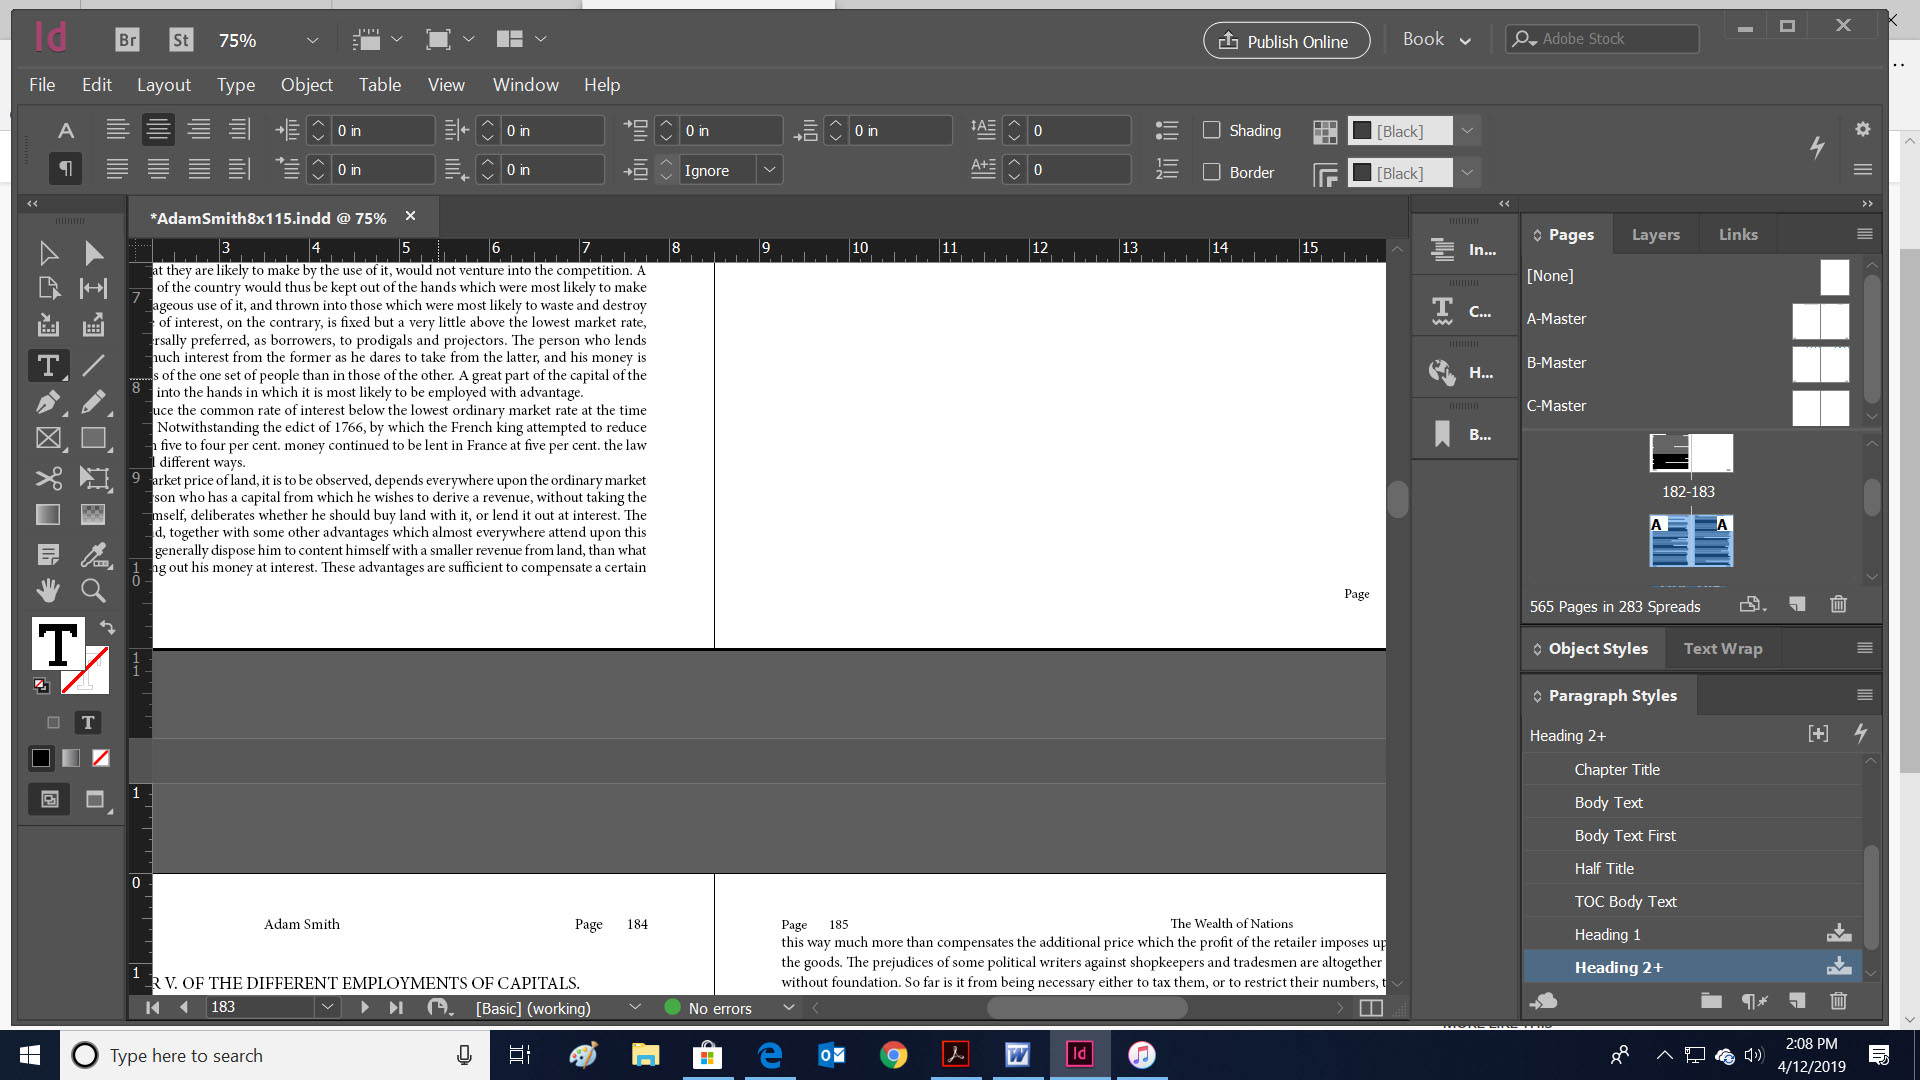This screenshot has height=1080, width=1920.
Task: Click the Direct Selection tool arrow
Action: point(93,253)
